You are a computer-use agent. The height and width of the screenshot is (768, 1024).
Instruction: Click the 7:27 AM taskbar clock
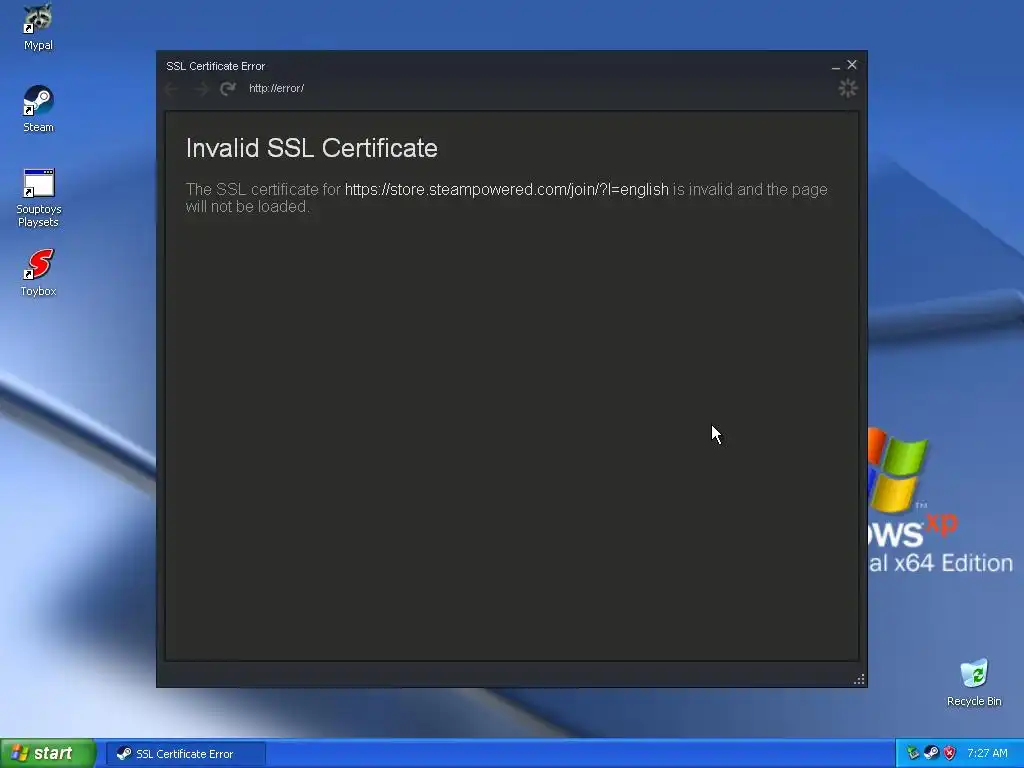pos(987,753)
